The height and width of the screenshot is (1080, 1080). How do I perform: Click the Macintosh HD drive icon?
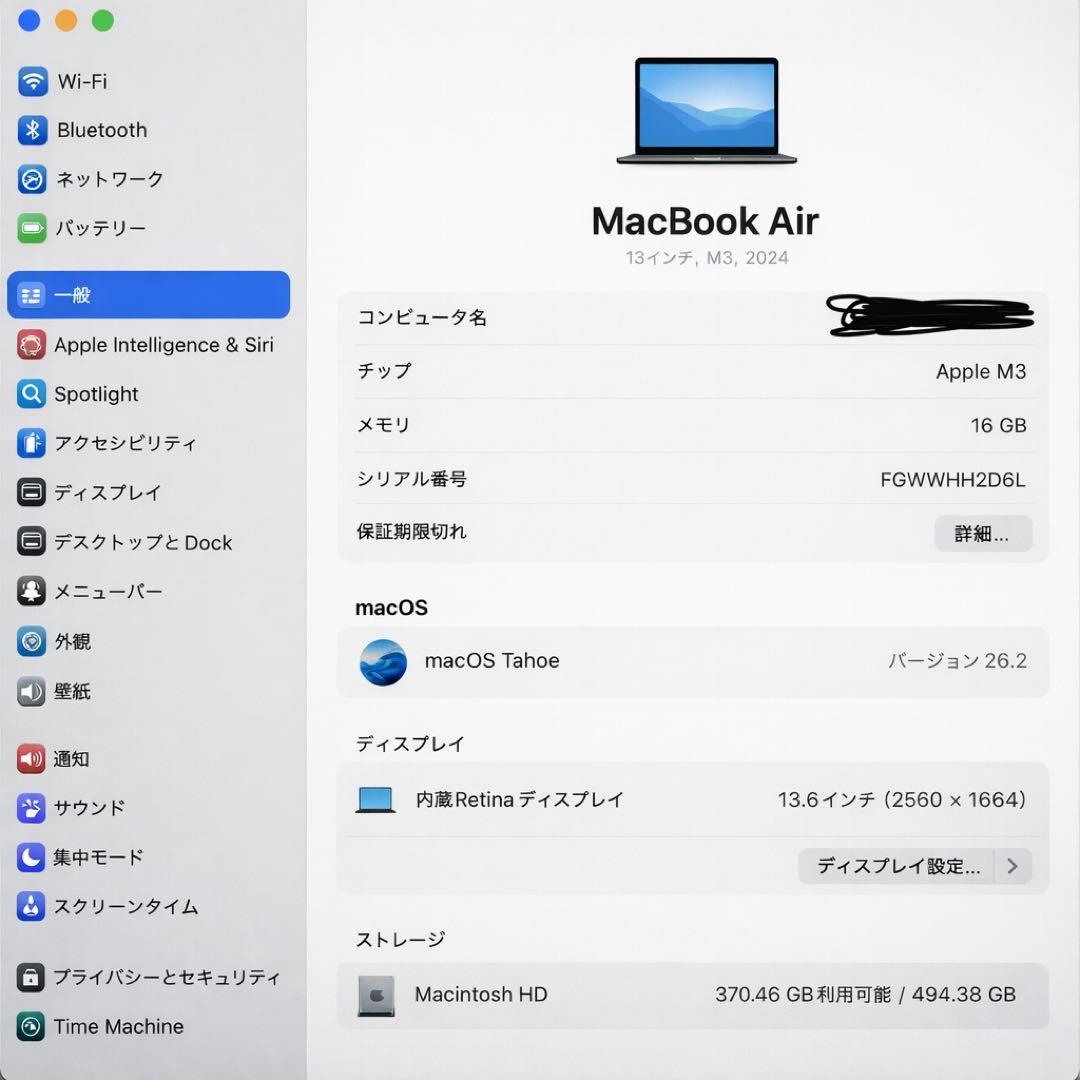click(x=376, y=996)
